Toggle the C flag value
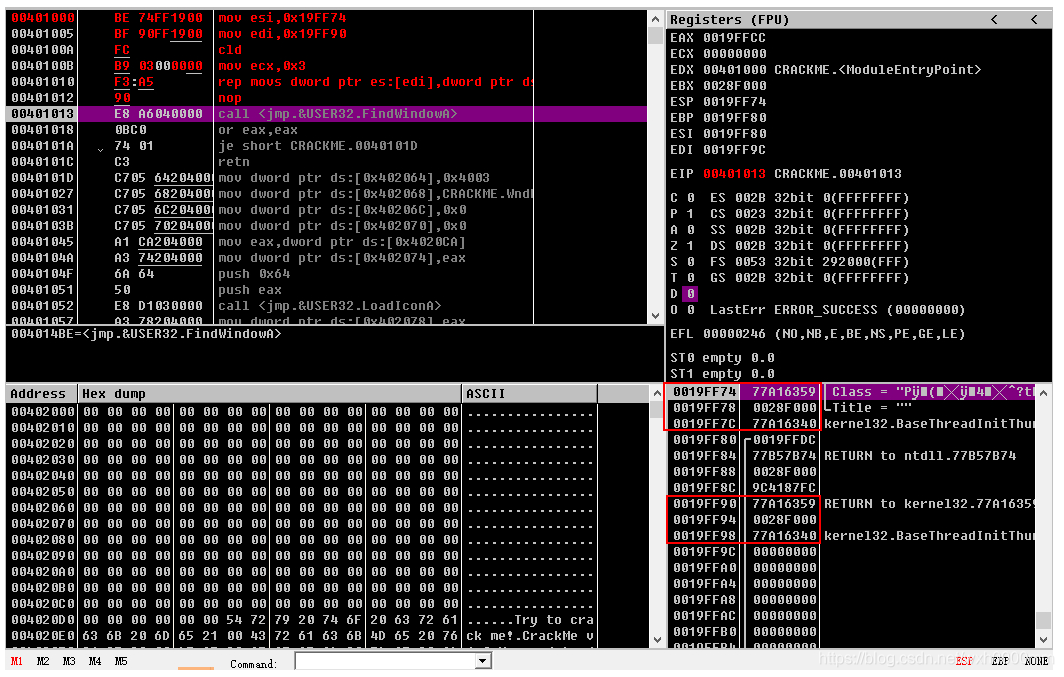 [690, 198]
